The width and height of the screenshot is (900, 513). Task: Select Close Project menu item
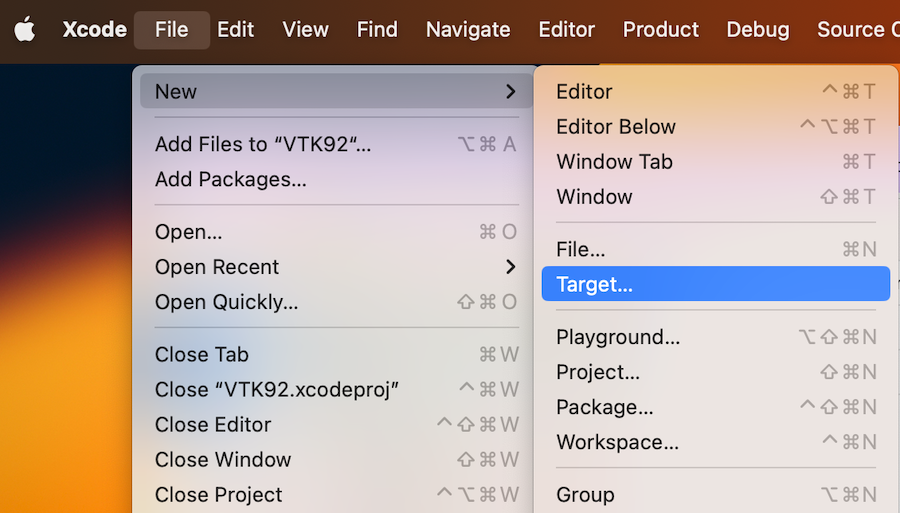click(218, 494)
